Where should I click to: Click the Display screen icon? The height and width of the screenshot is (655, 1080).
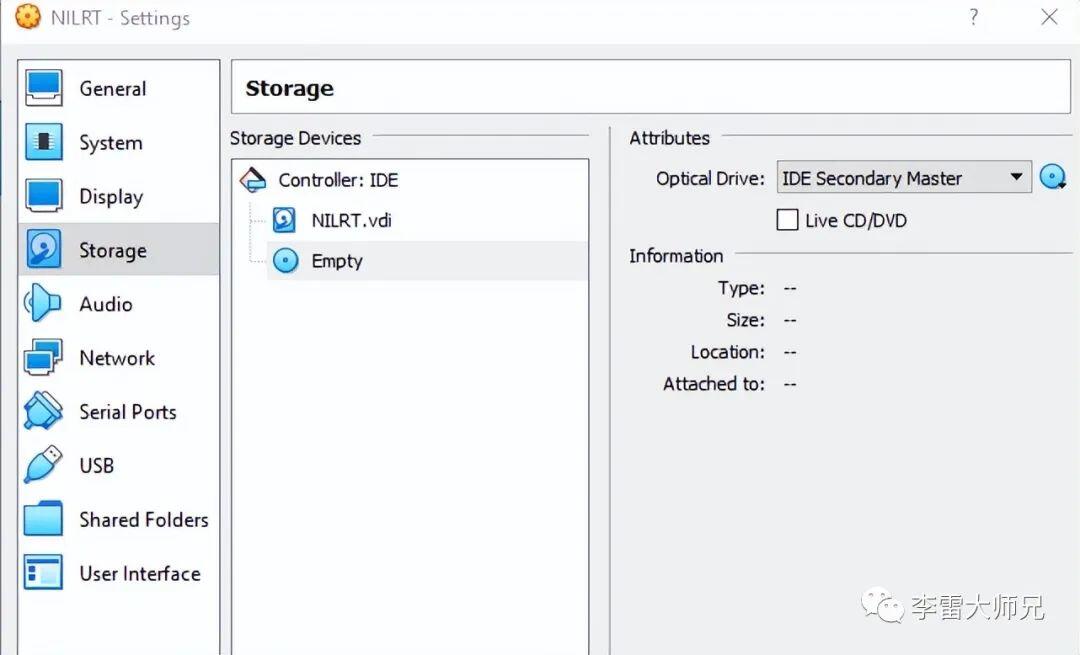[x=44, y=197]
